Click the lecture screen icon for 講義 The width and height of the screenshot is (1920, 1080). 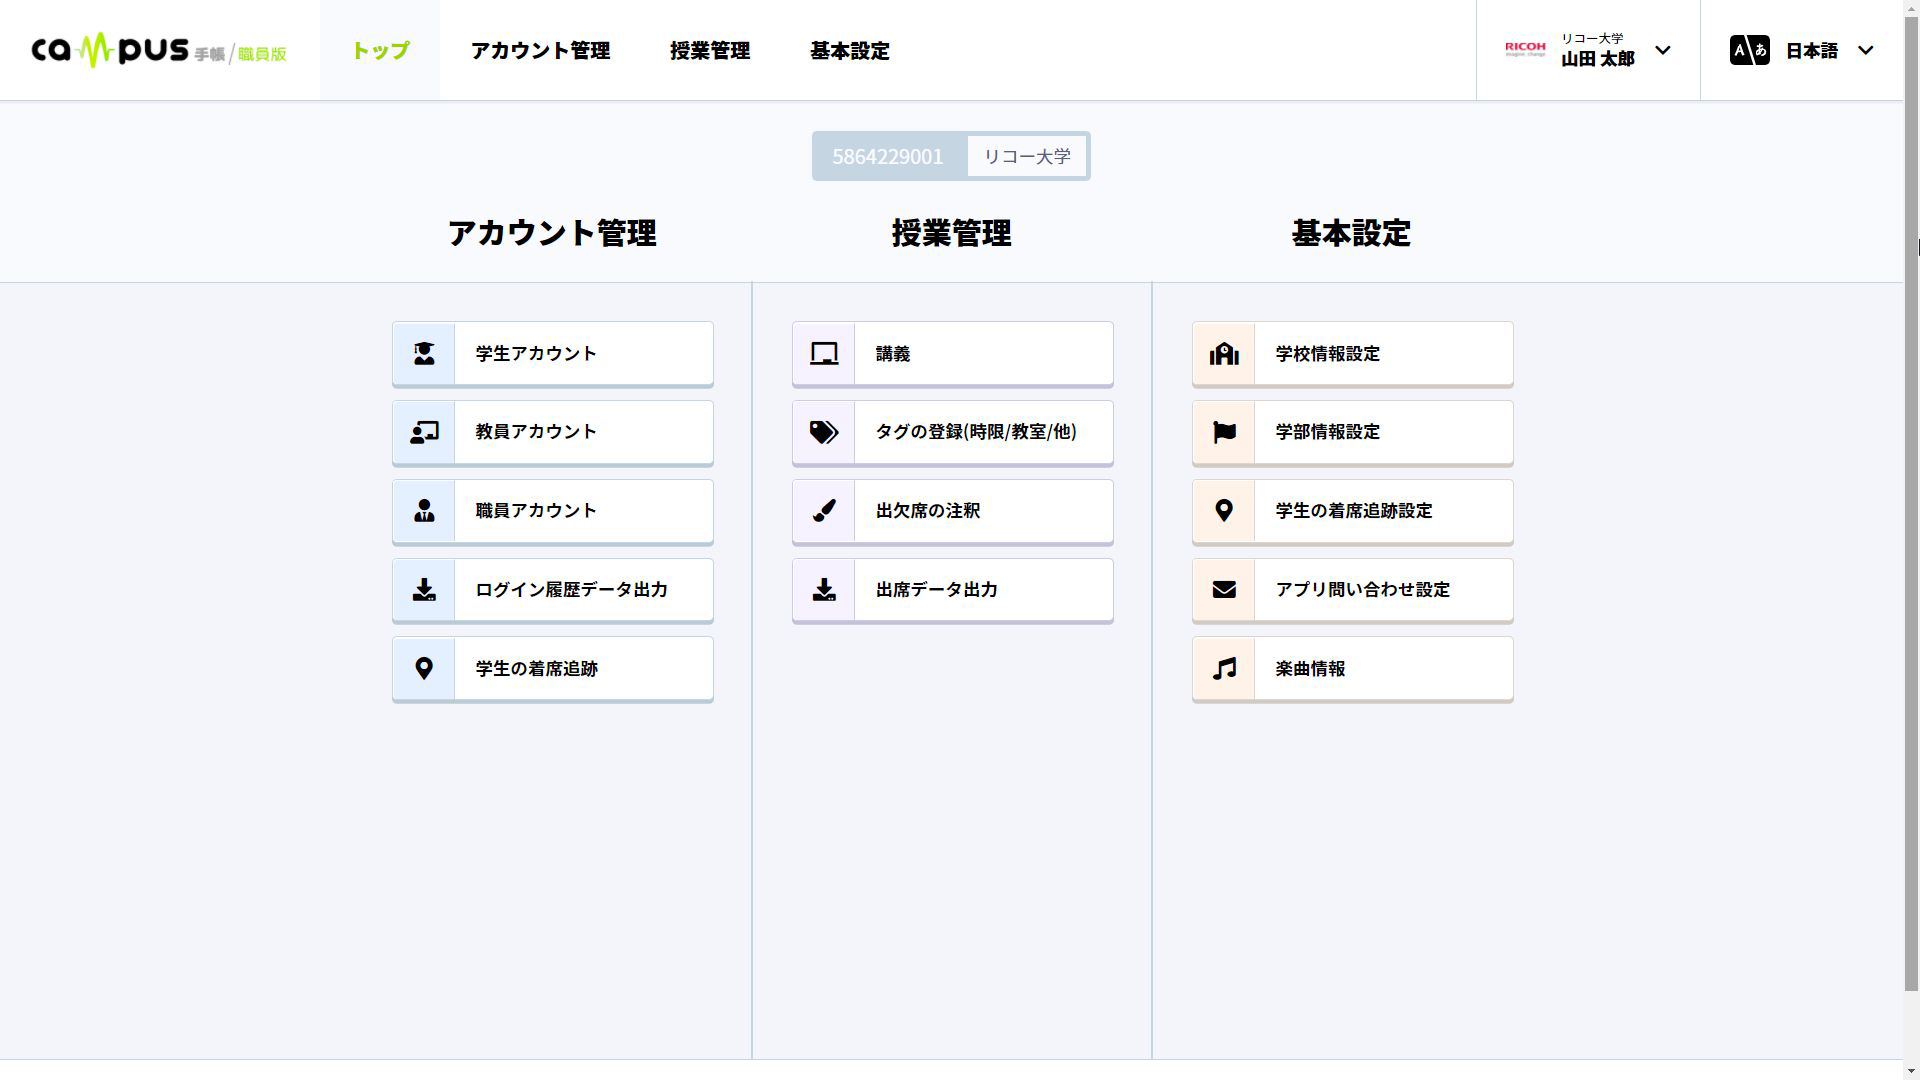[824, 354]
